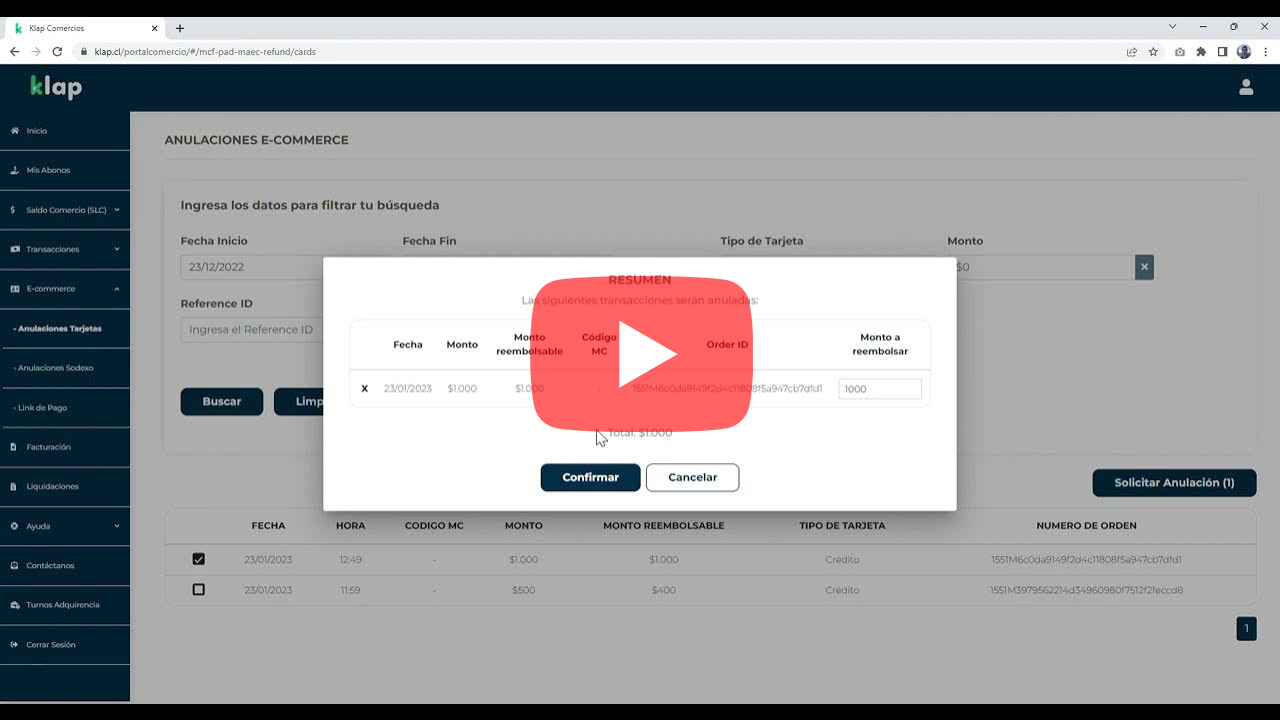Edit the Monto a reembolsar field
Viewport: 1280px width, 720px height.
pos(879,389)
